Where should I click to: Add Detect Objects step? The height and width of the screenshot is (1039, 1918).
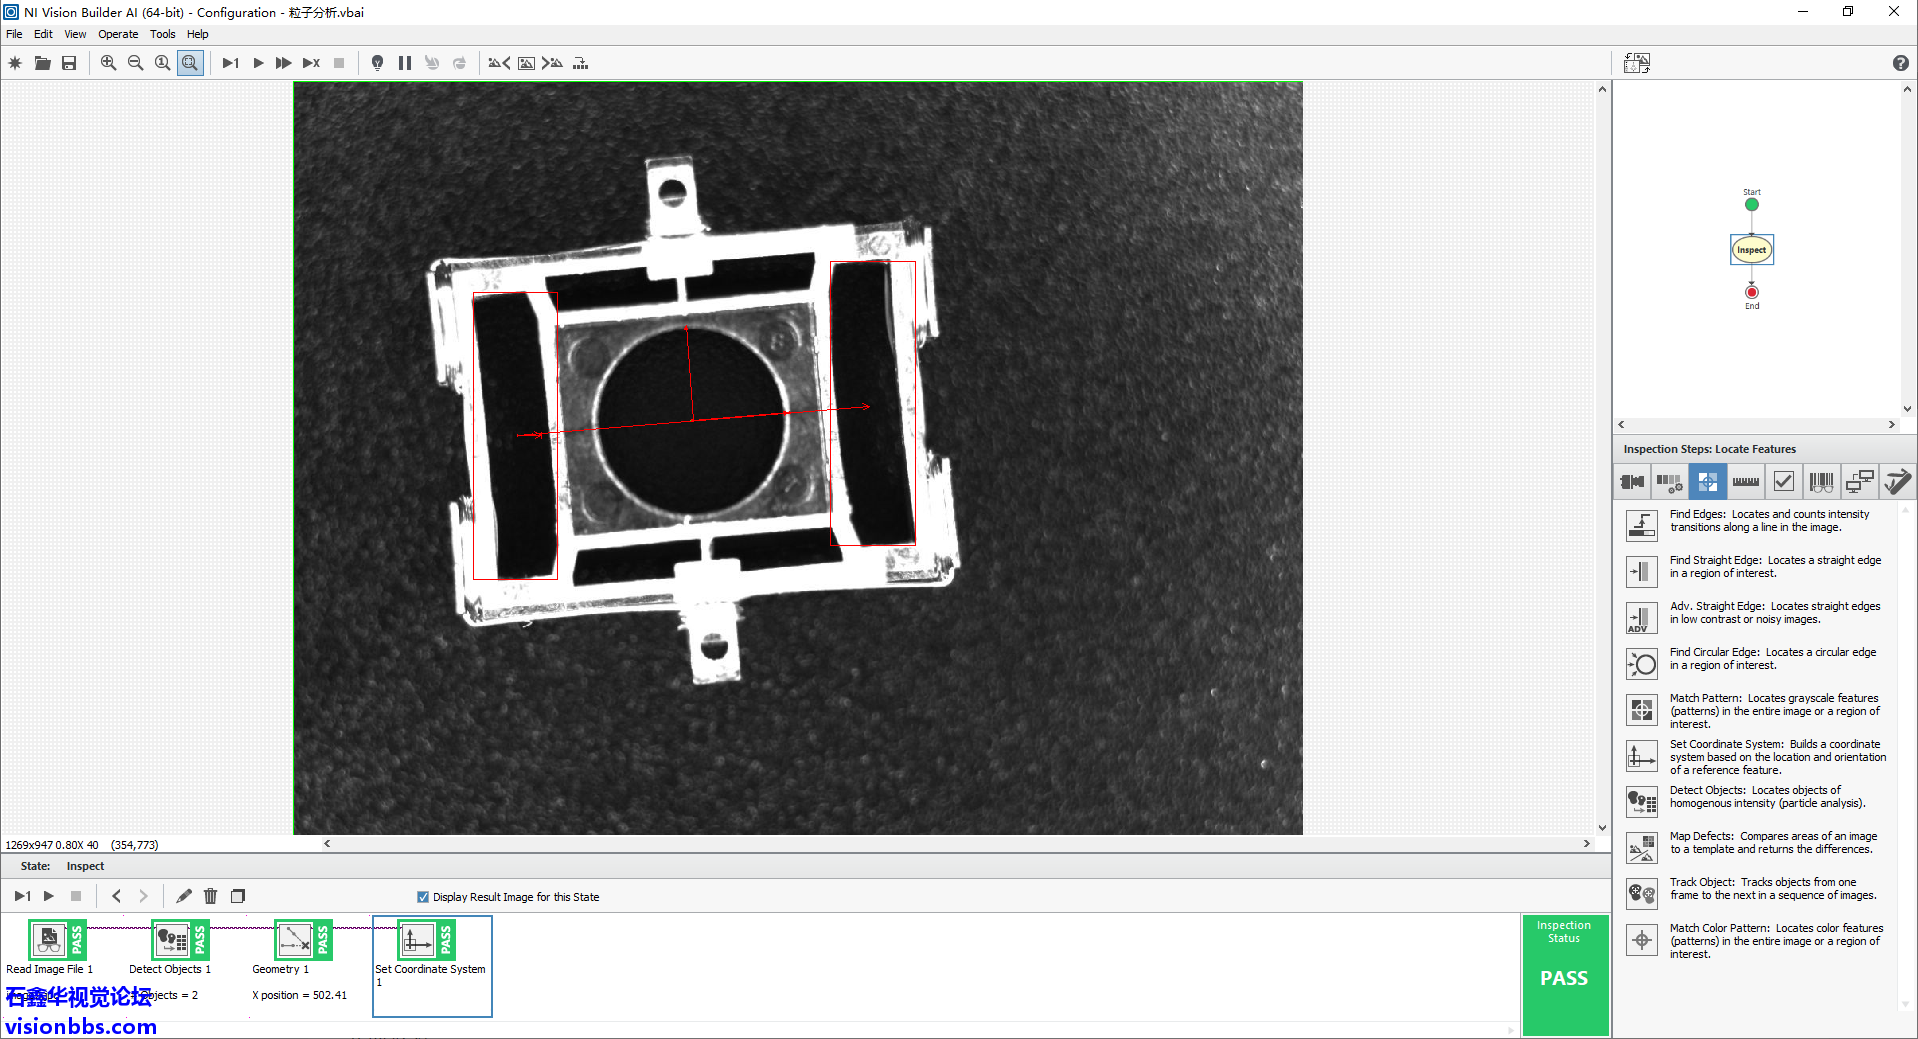tap(1642, 802)
